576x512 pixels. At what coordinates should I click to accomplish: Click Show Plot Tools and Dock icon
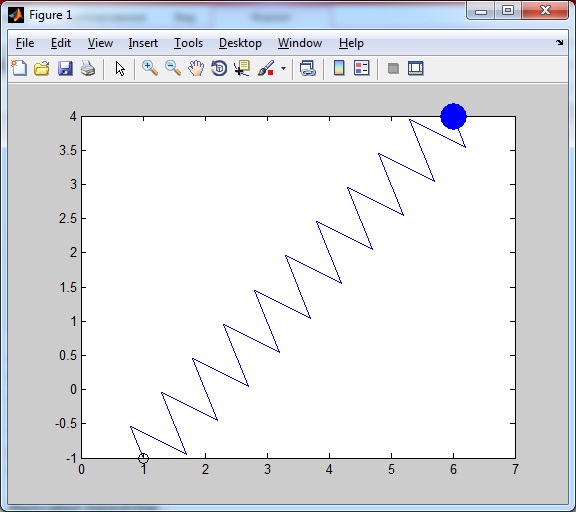pyautogui.click(x=416, y=68)
